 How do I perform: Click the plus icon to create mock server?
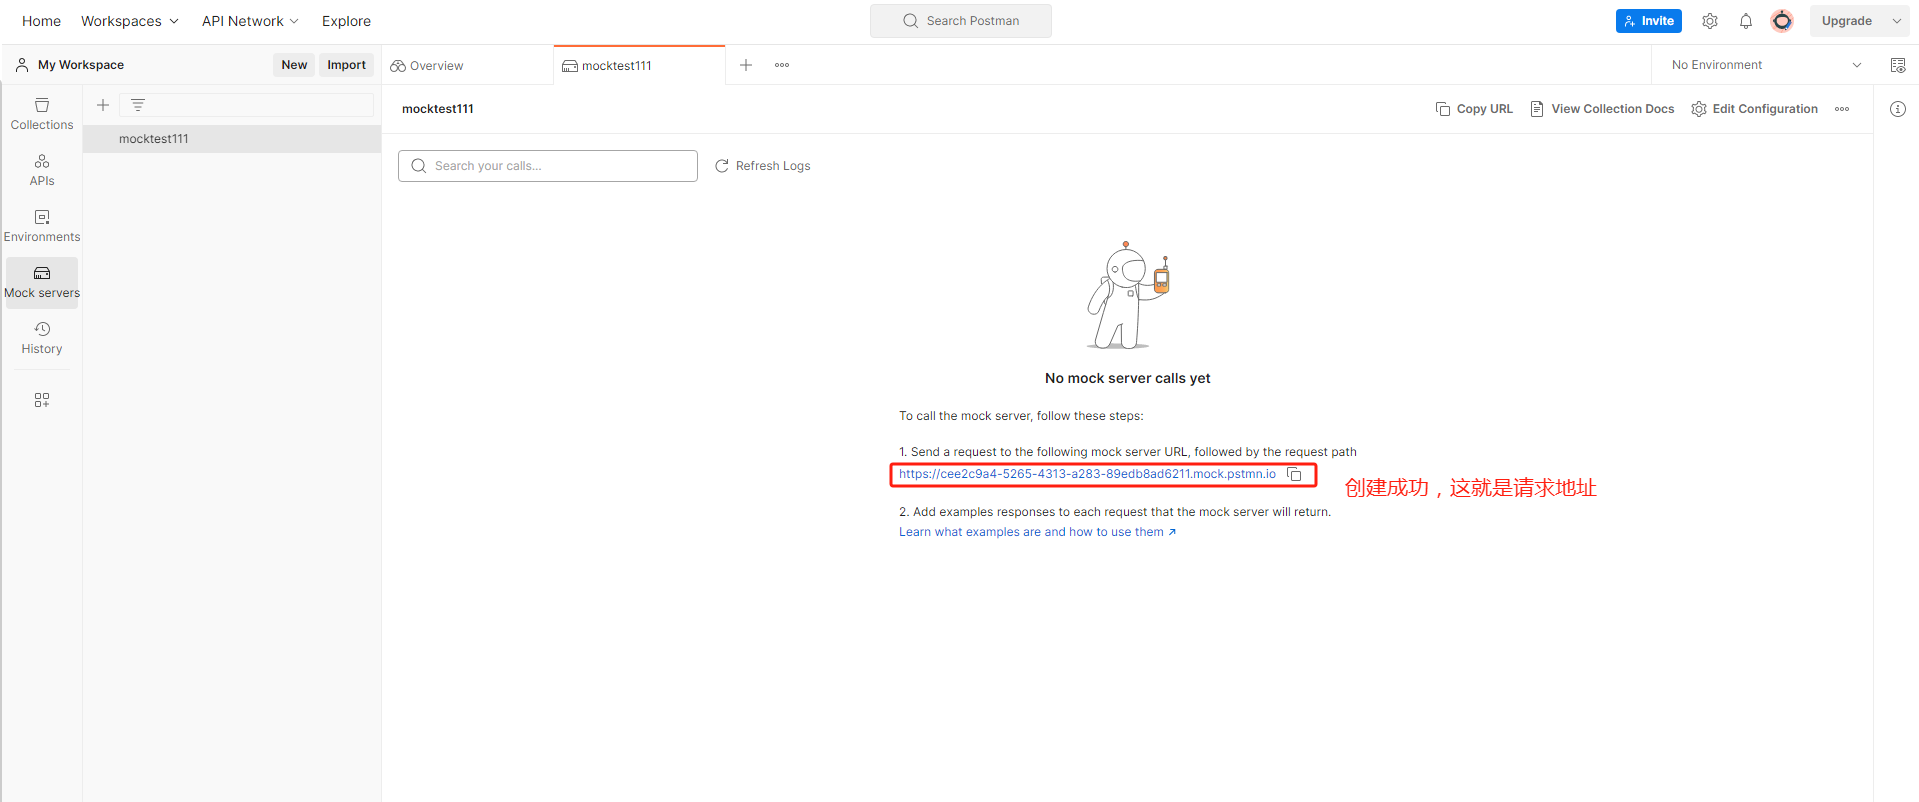(x=102, y=105)
